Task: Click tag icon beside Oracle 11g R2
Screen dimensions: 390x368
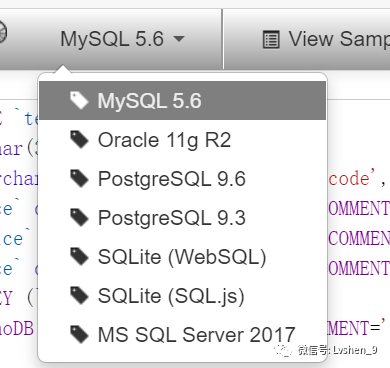Action: point(79,140)
